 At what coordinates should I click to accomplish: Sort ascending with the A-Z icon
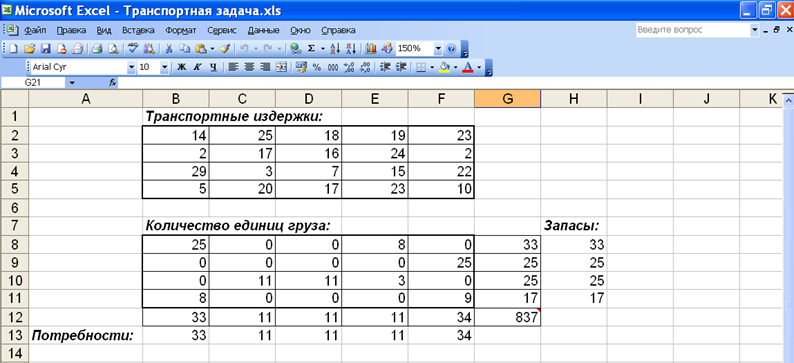pyautogui.click(x=335, y=49)
